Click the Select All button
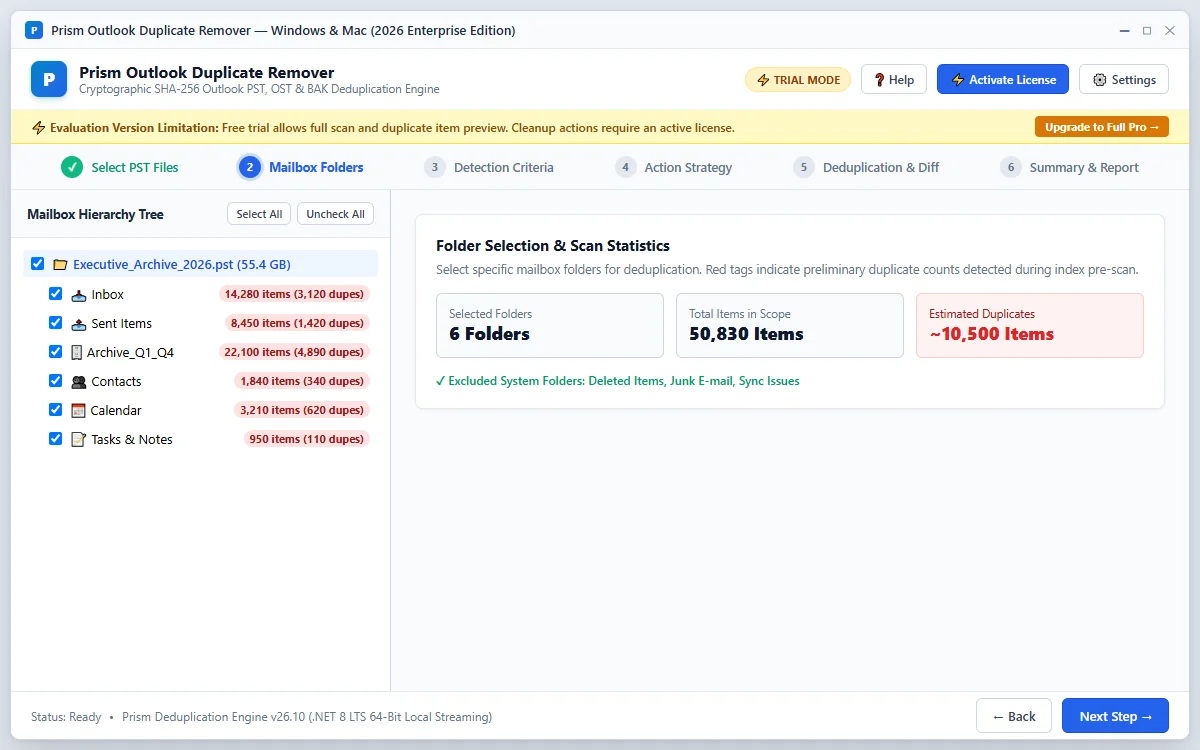The image size is (1200, 750). point(259,214)
